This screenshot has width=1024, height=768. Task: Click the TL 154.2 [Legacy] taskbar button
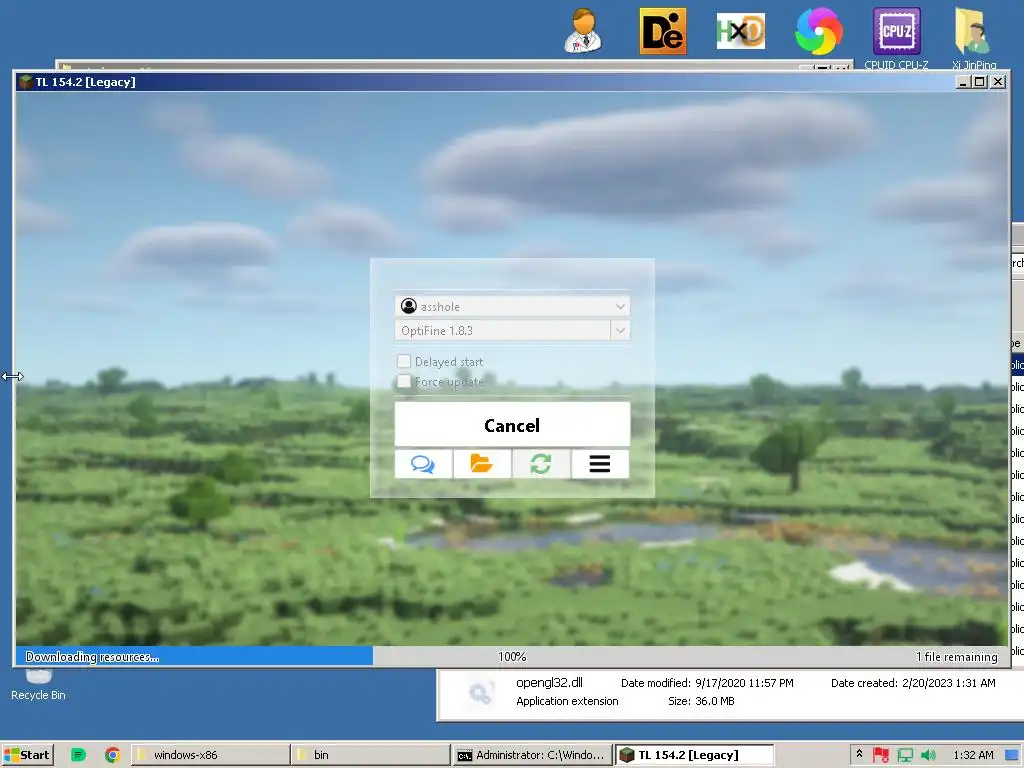point(695,755)
